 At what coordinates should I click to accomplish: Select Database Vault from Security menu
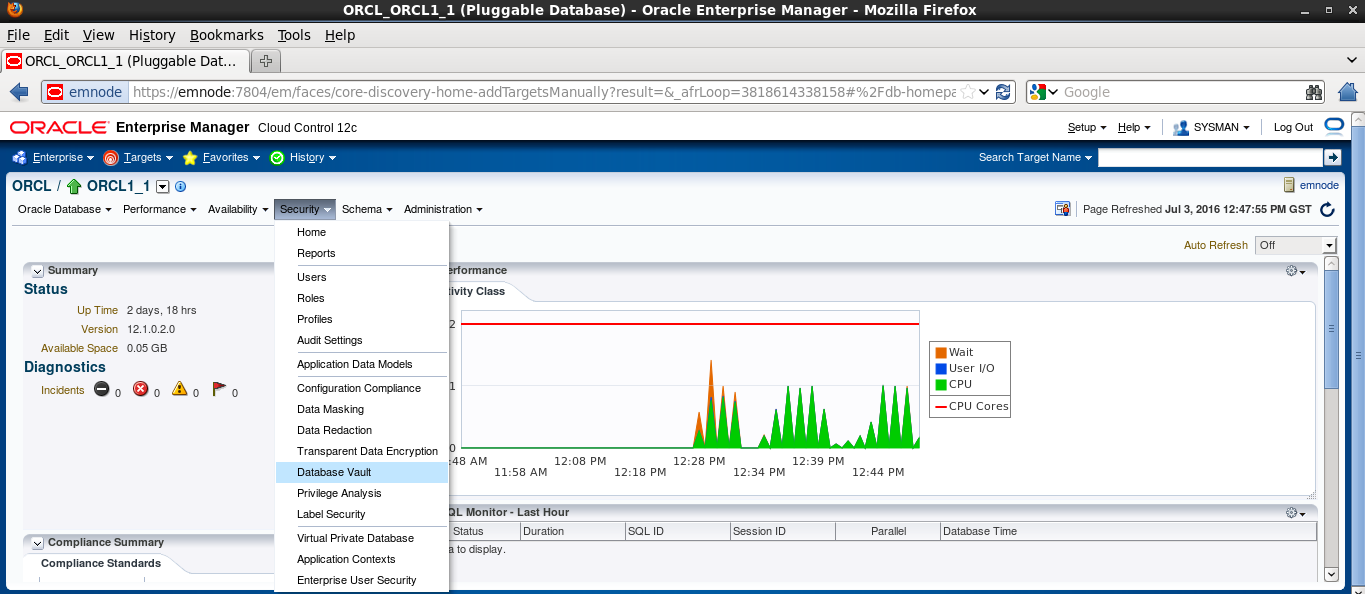click(362, 472)
